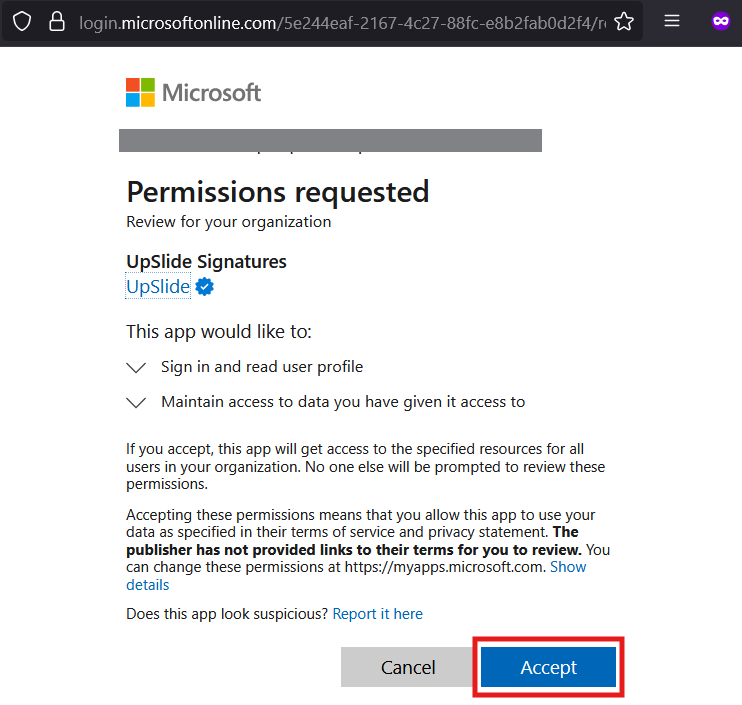Image resolution: width=742 pixels, height=705 pixels.
Task: Click 'Report it here' link
Action: click(378, 614)
